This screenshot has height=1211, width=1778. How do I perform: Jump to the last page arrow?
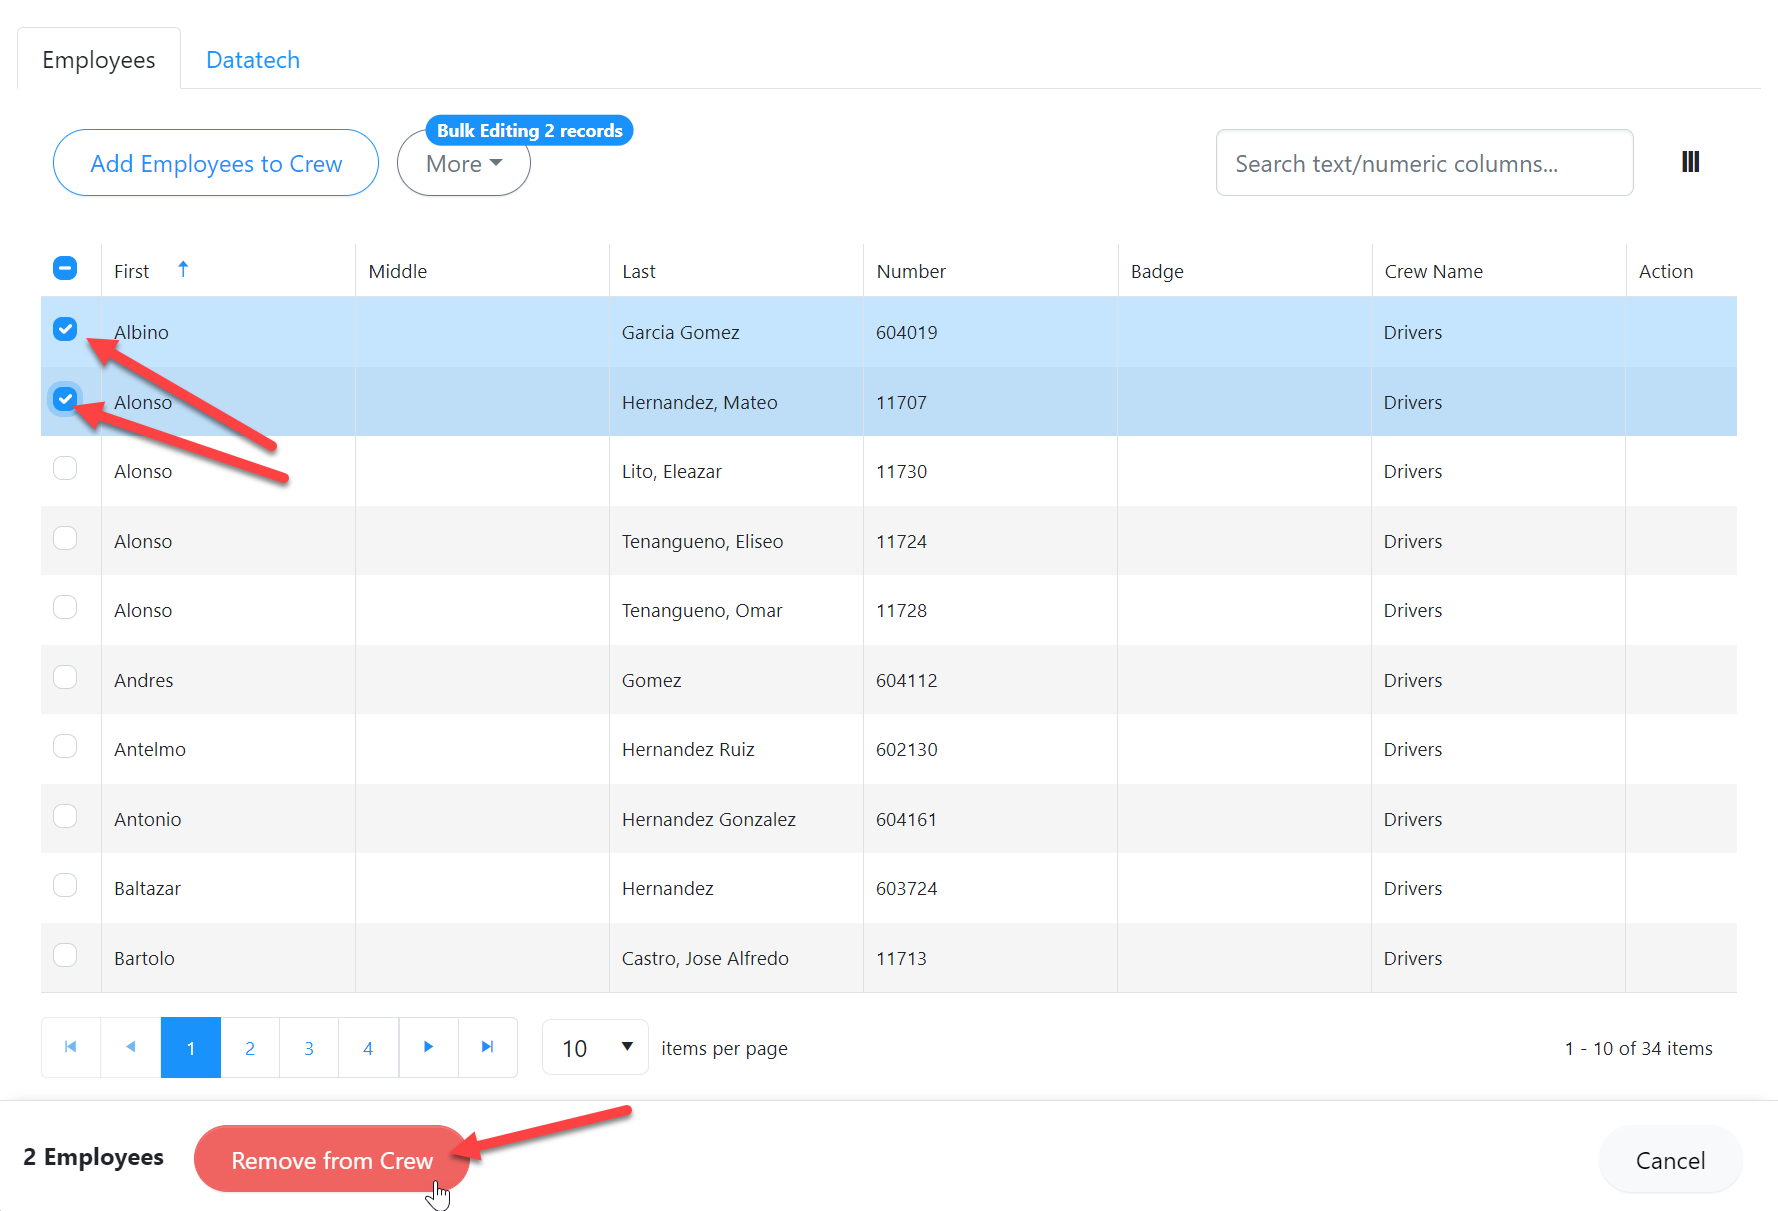click(x=487, y=1047)
